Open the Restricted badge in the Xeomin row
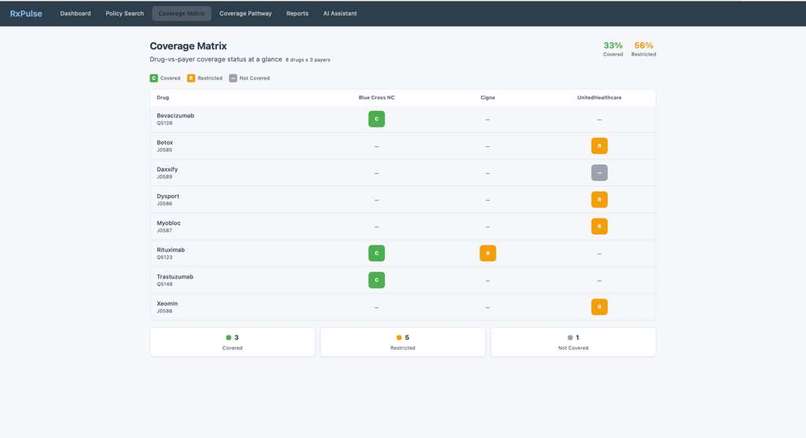The width and height of the screenshot is (806, 438). coord(599,307)
